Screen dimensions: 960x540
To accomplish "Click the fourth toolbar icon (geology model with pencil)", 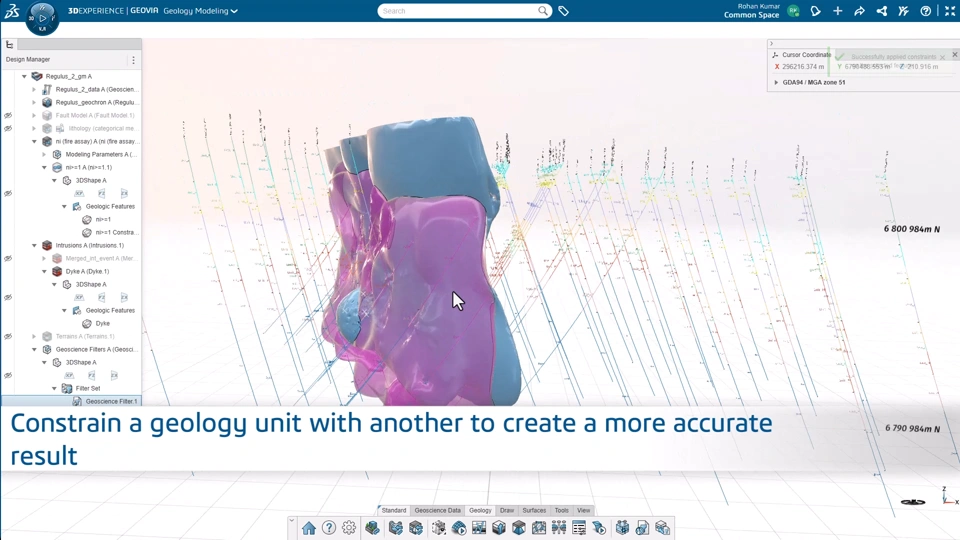I will [372, 528].
